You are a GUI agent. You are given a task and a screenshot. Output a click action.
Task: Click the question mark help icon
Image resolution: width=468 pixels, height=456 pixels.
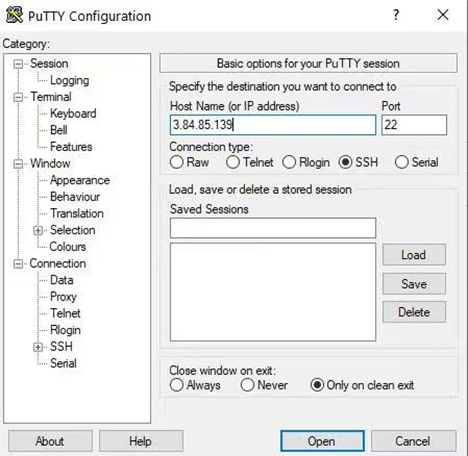[x=396, y=15]
